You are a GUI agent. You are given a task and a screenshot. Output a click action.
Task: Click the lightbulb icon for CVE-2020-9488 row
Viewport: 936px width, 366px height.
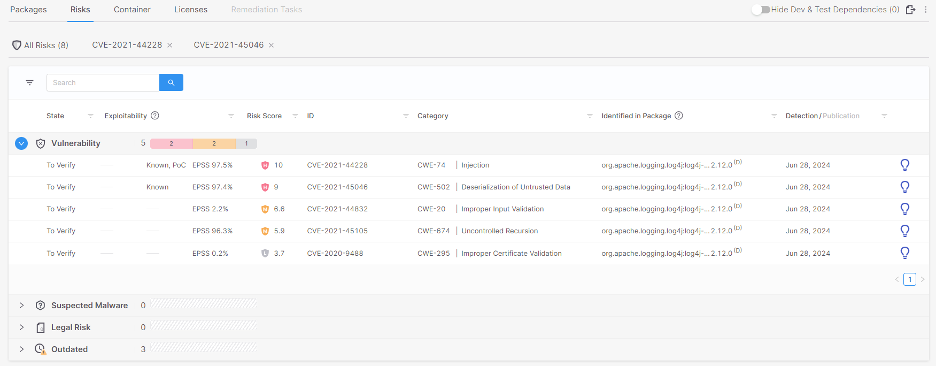[x=904, y=253]
